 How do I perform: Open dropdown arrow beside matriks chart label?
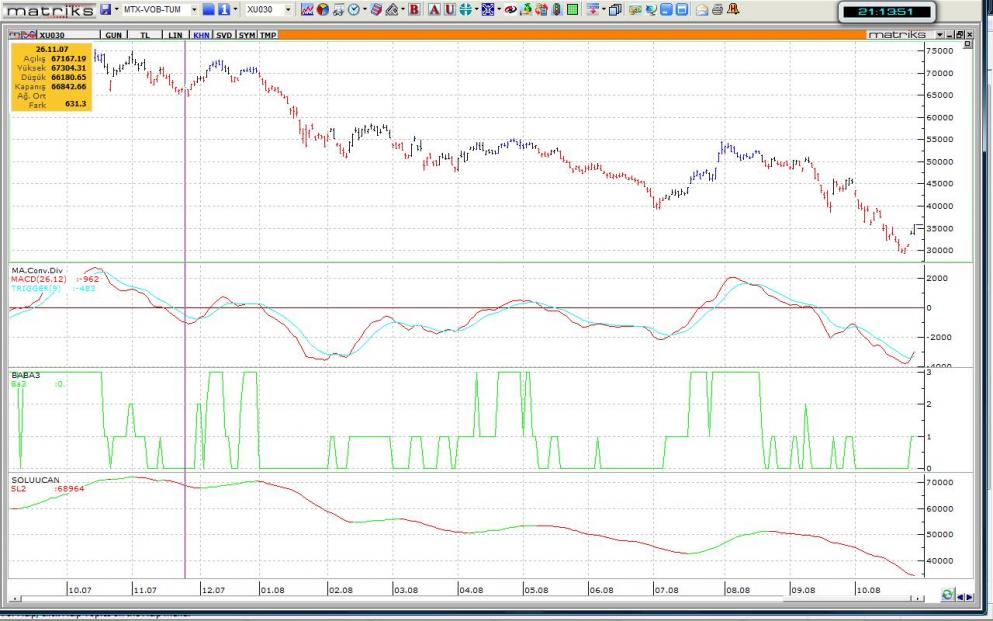[939, 35]
